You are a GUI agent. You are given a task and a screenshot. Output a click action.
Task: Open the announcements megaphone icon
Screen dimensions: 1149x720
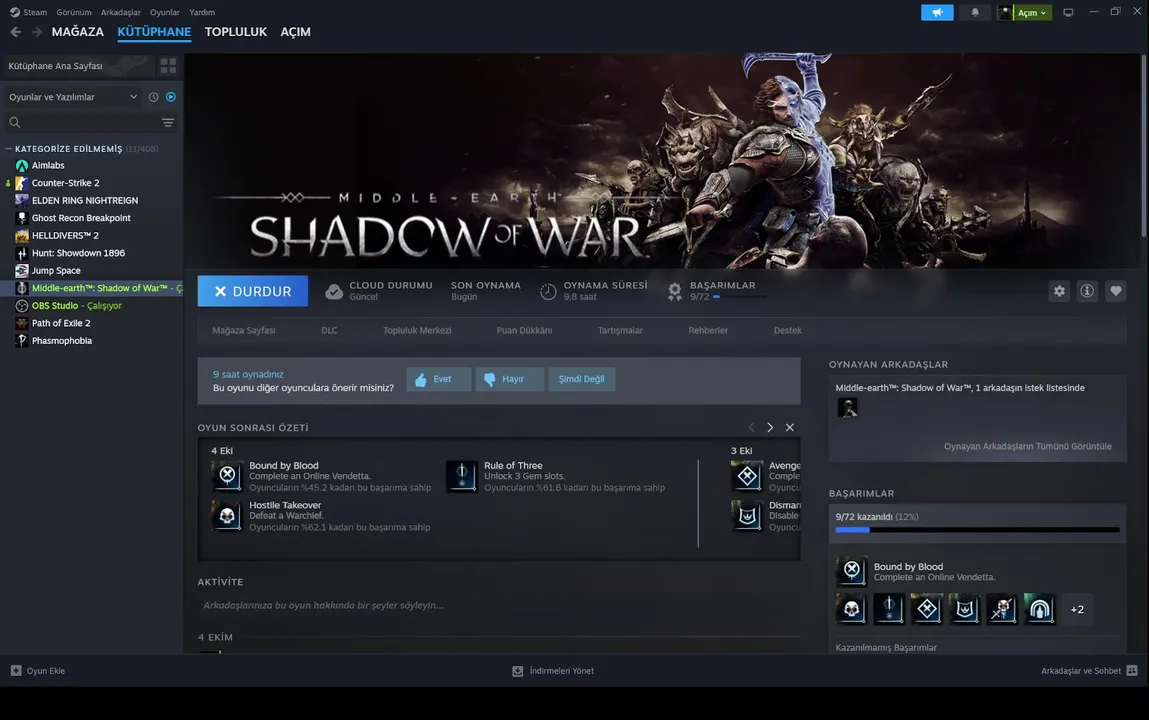coord(937,12)
